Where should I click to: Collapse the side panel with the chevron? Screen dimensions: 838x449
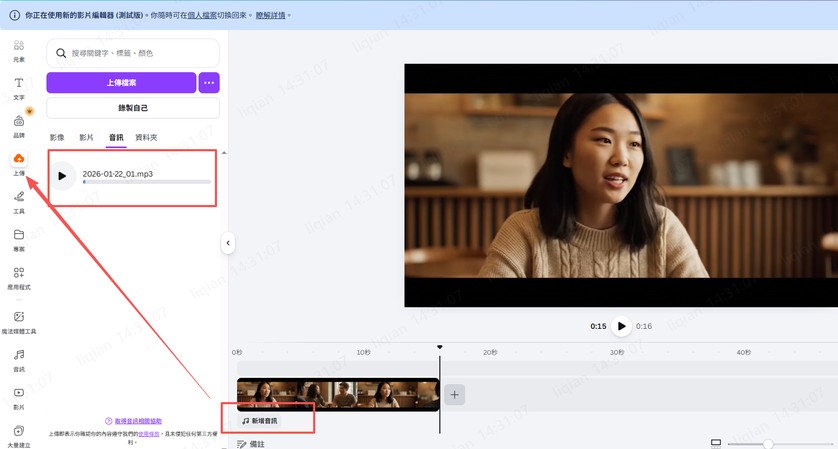[x=228, y=243]
